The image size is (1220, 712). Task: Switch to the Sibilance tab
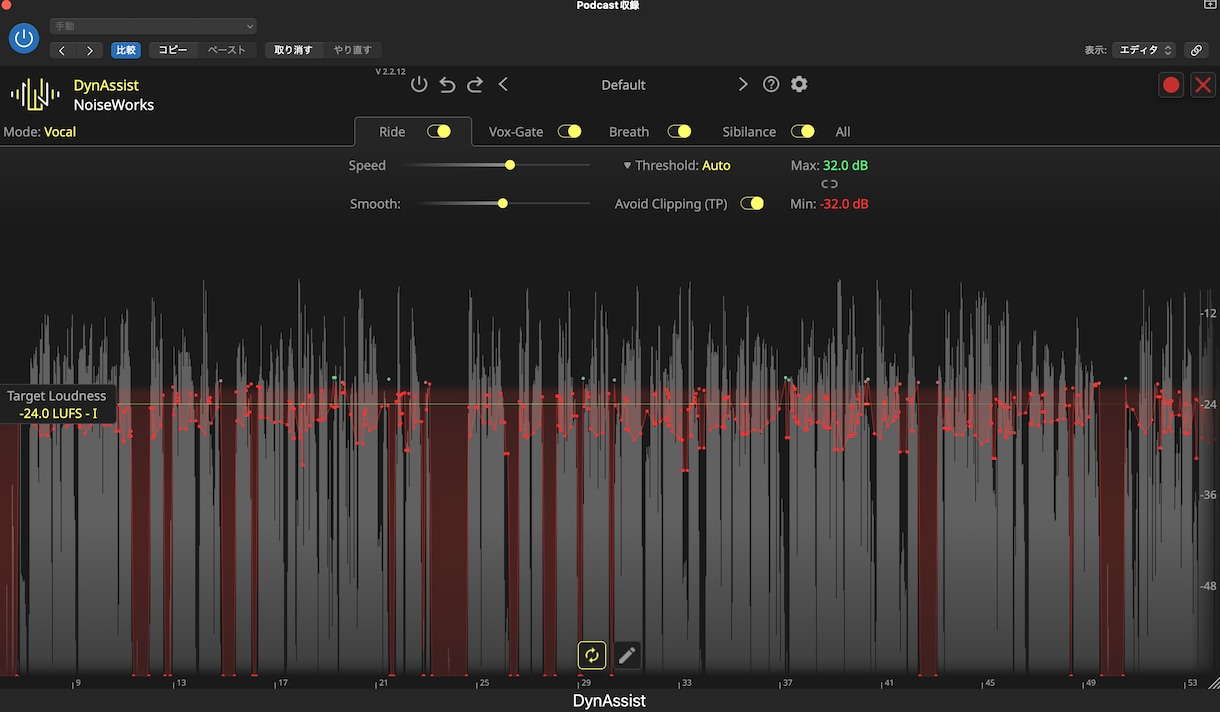[749, 132]
